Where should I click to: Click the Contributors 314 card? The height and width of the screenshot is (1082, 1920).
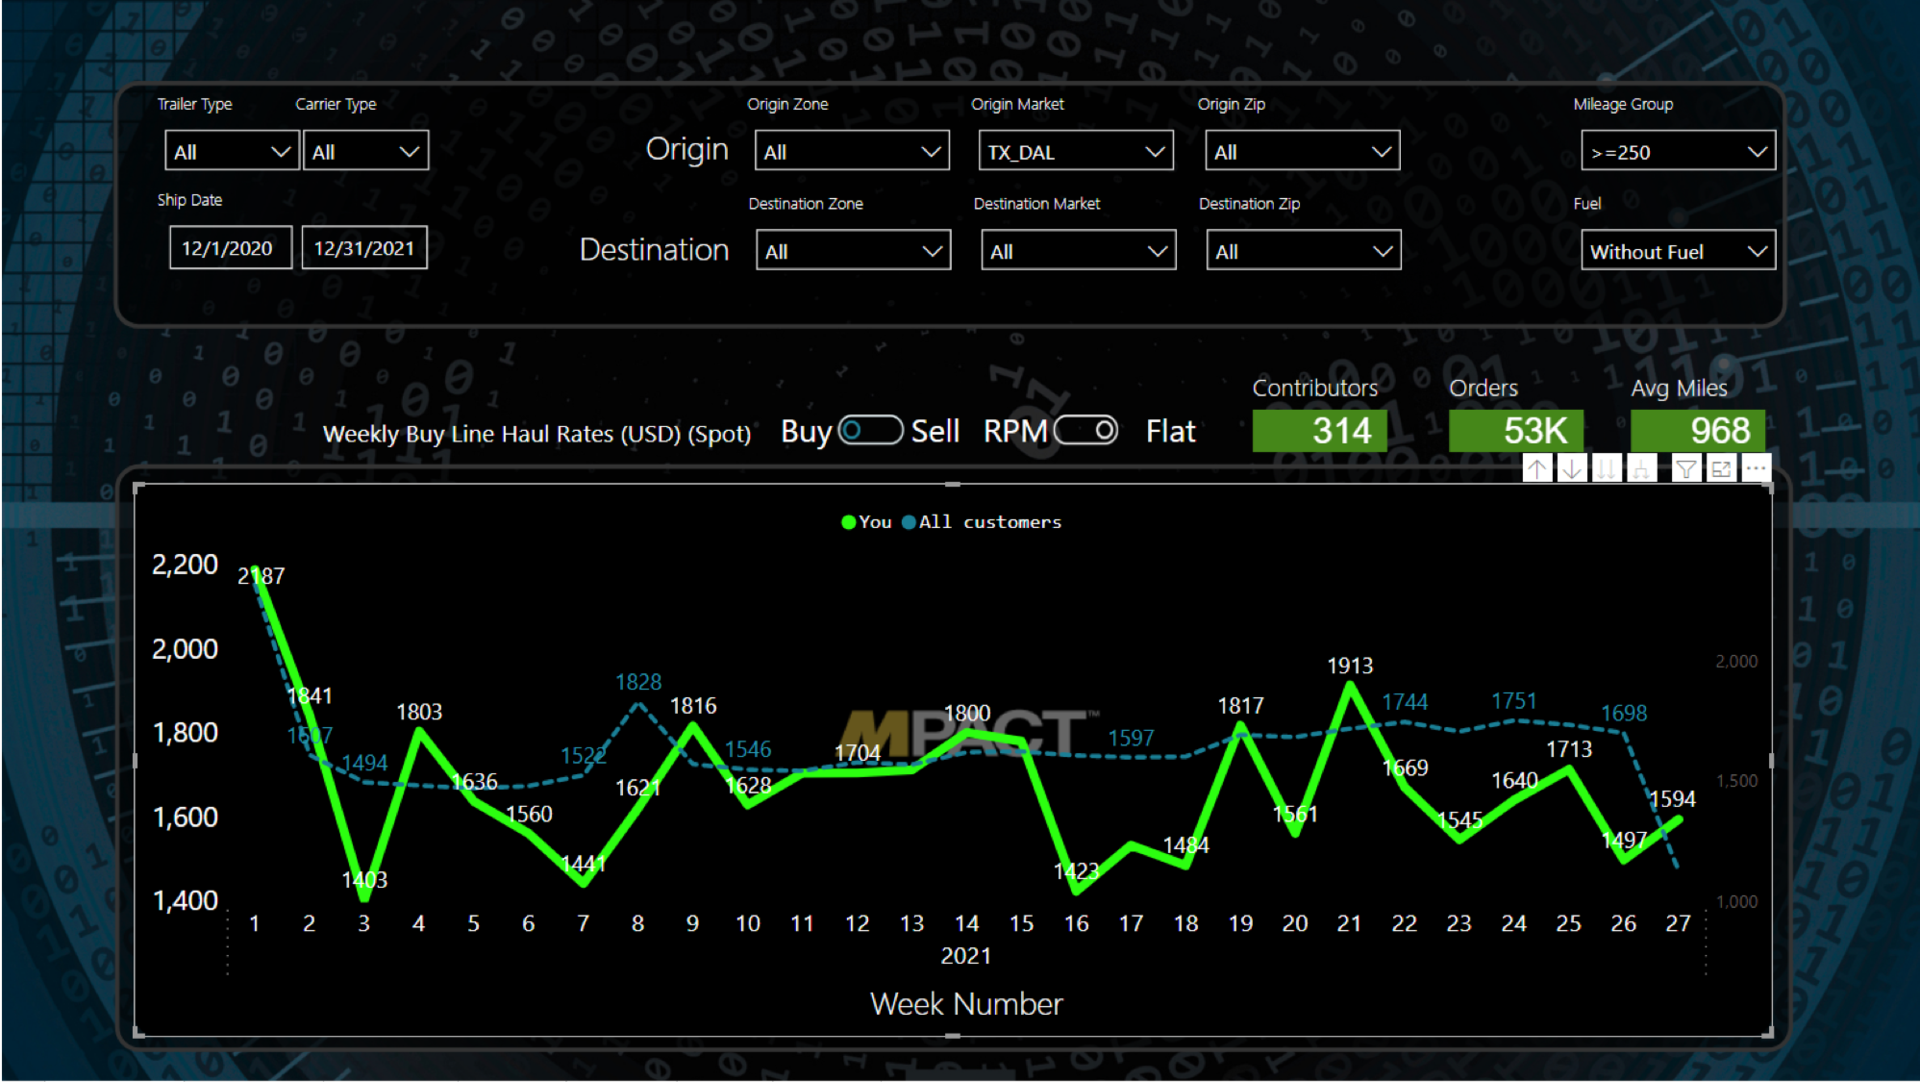[1319, 431]
